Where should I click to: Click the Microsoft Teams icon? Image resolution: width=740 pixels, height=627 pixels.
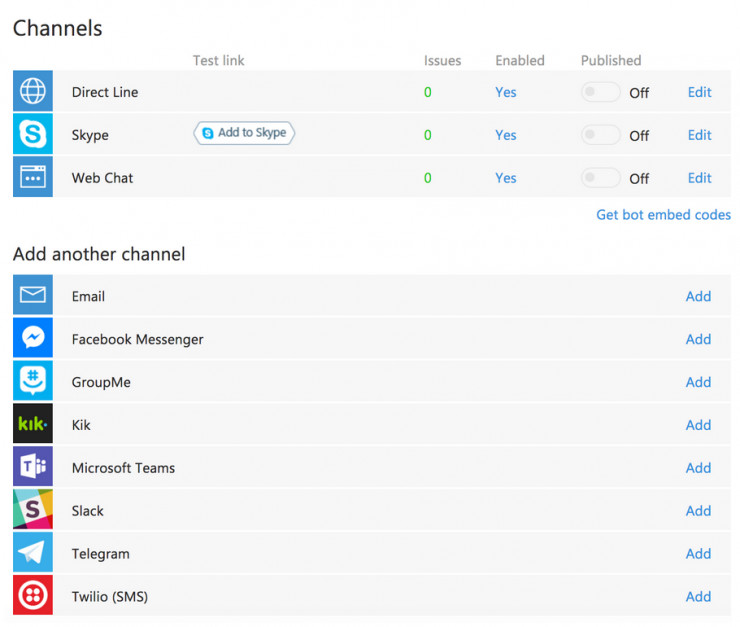pyautogui.click(x=32, y=468)
